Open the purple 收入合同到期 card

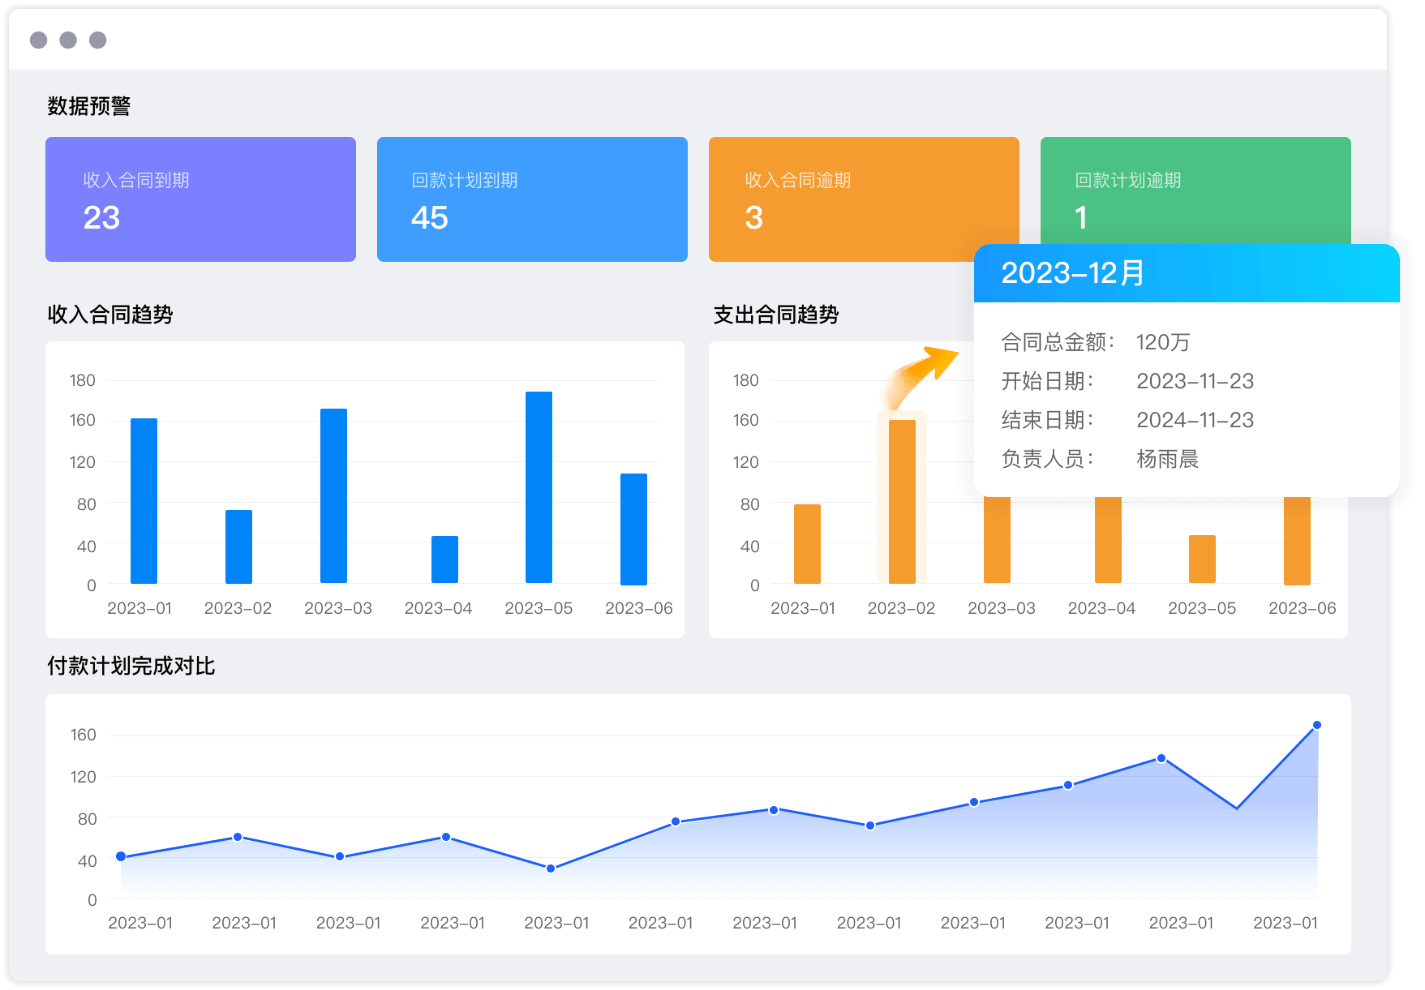click(x=200, y=199)
